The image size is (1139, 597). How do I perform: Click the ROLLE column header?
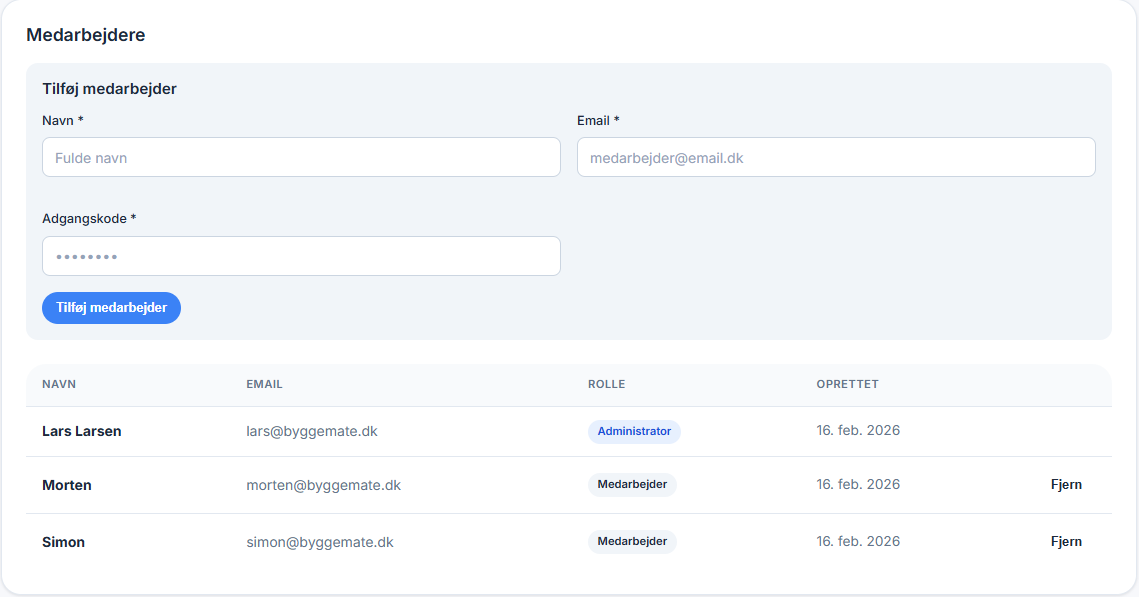(606, 385)
